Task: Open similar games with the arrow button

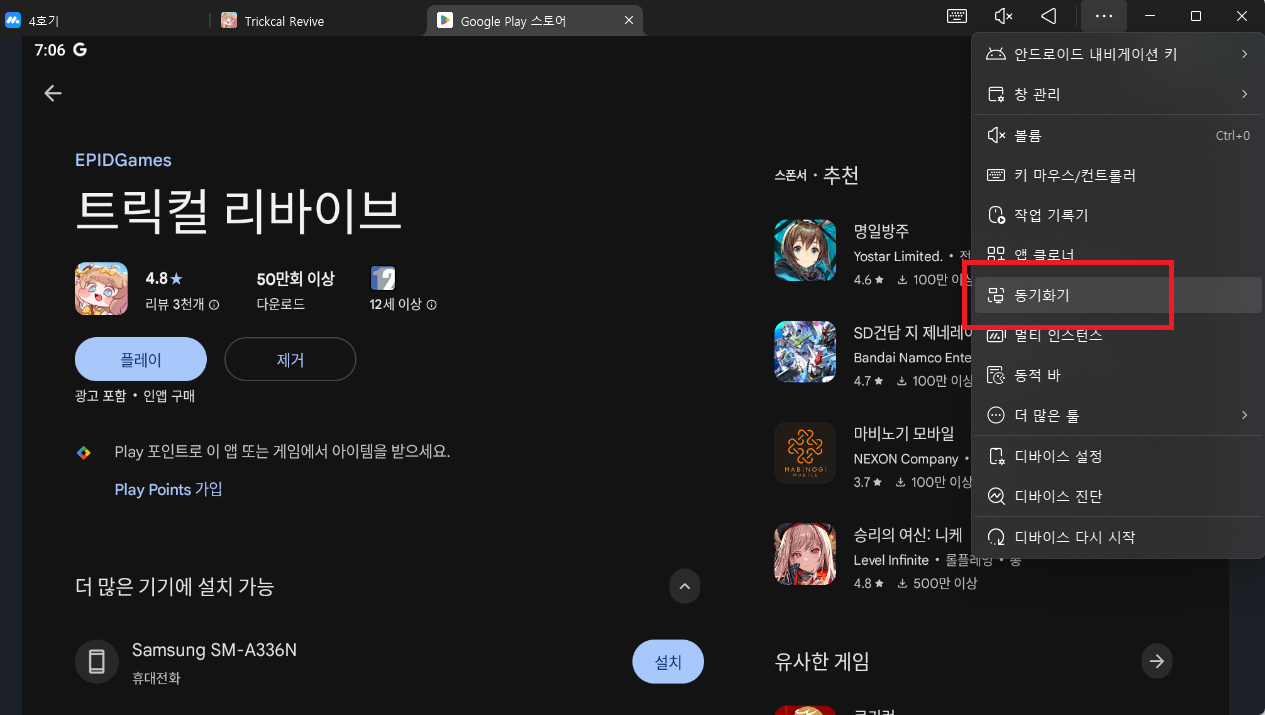Action: (x=1157, y=661)
